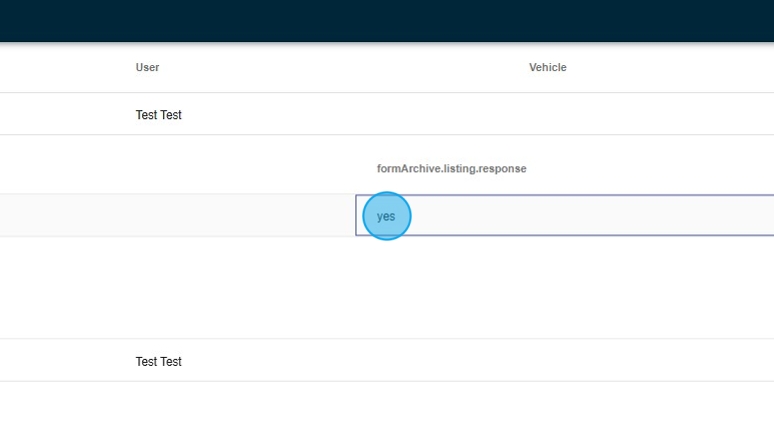Click header row space right of Vehicle
This screenshot has width=774, height=434.
point(680,68)
